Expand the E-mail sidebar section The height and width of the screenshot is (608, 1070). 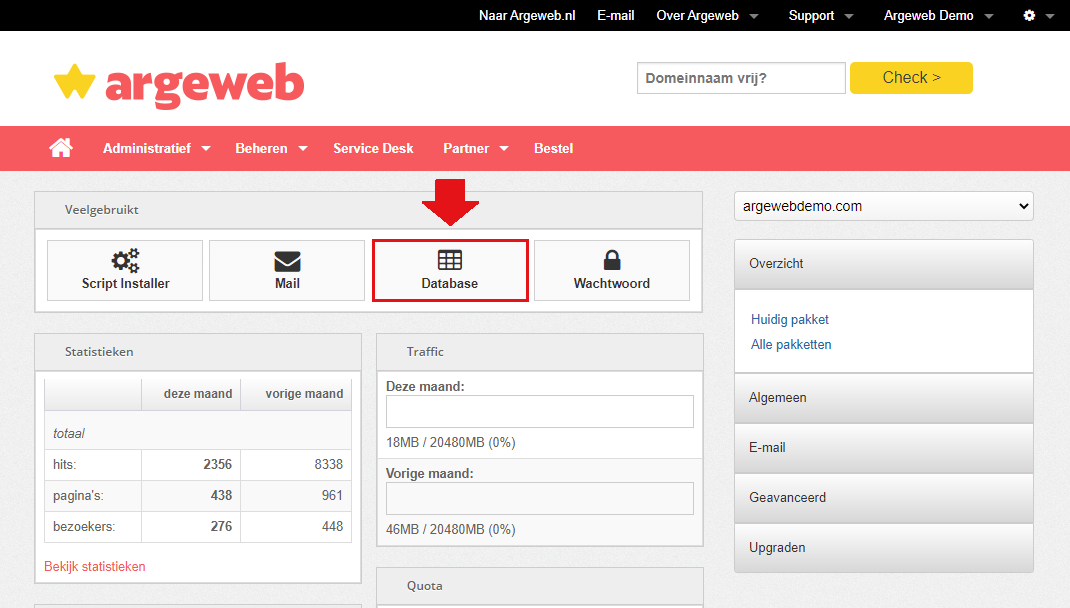(x=884, y=448)
